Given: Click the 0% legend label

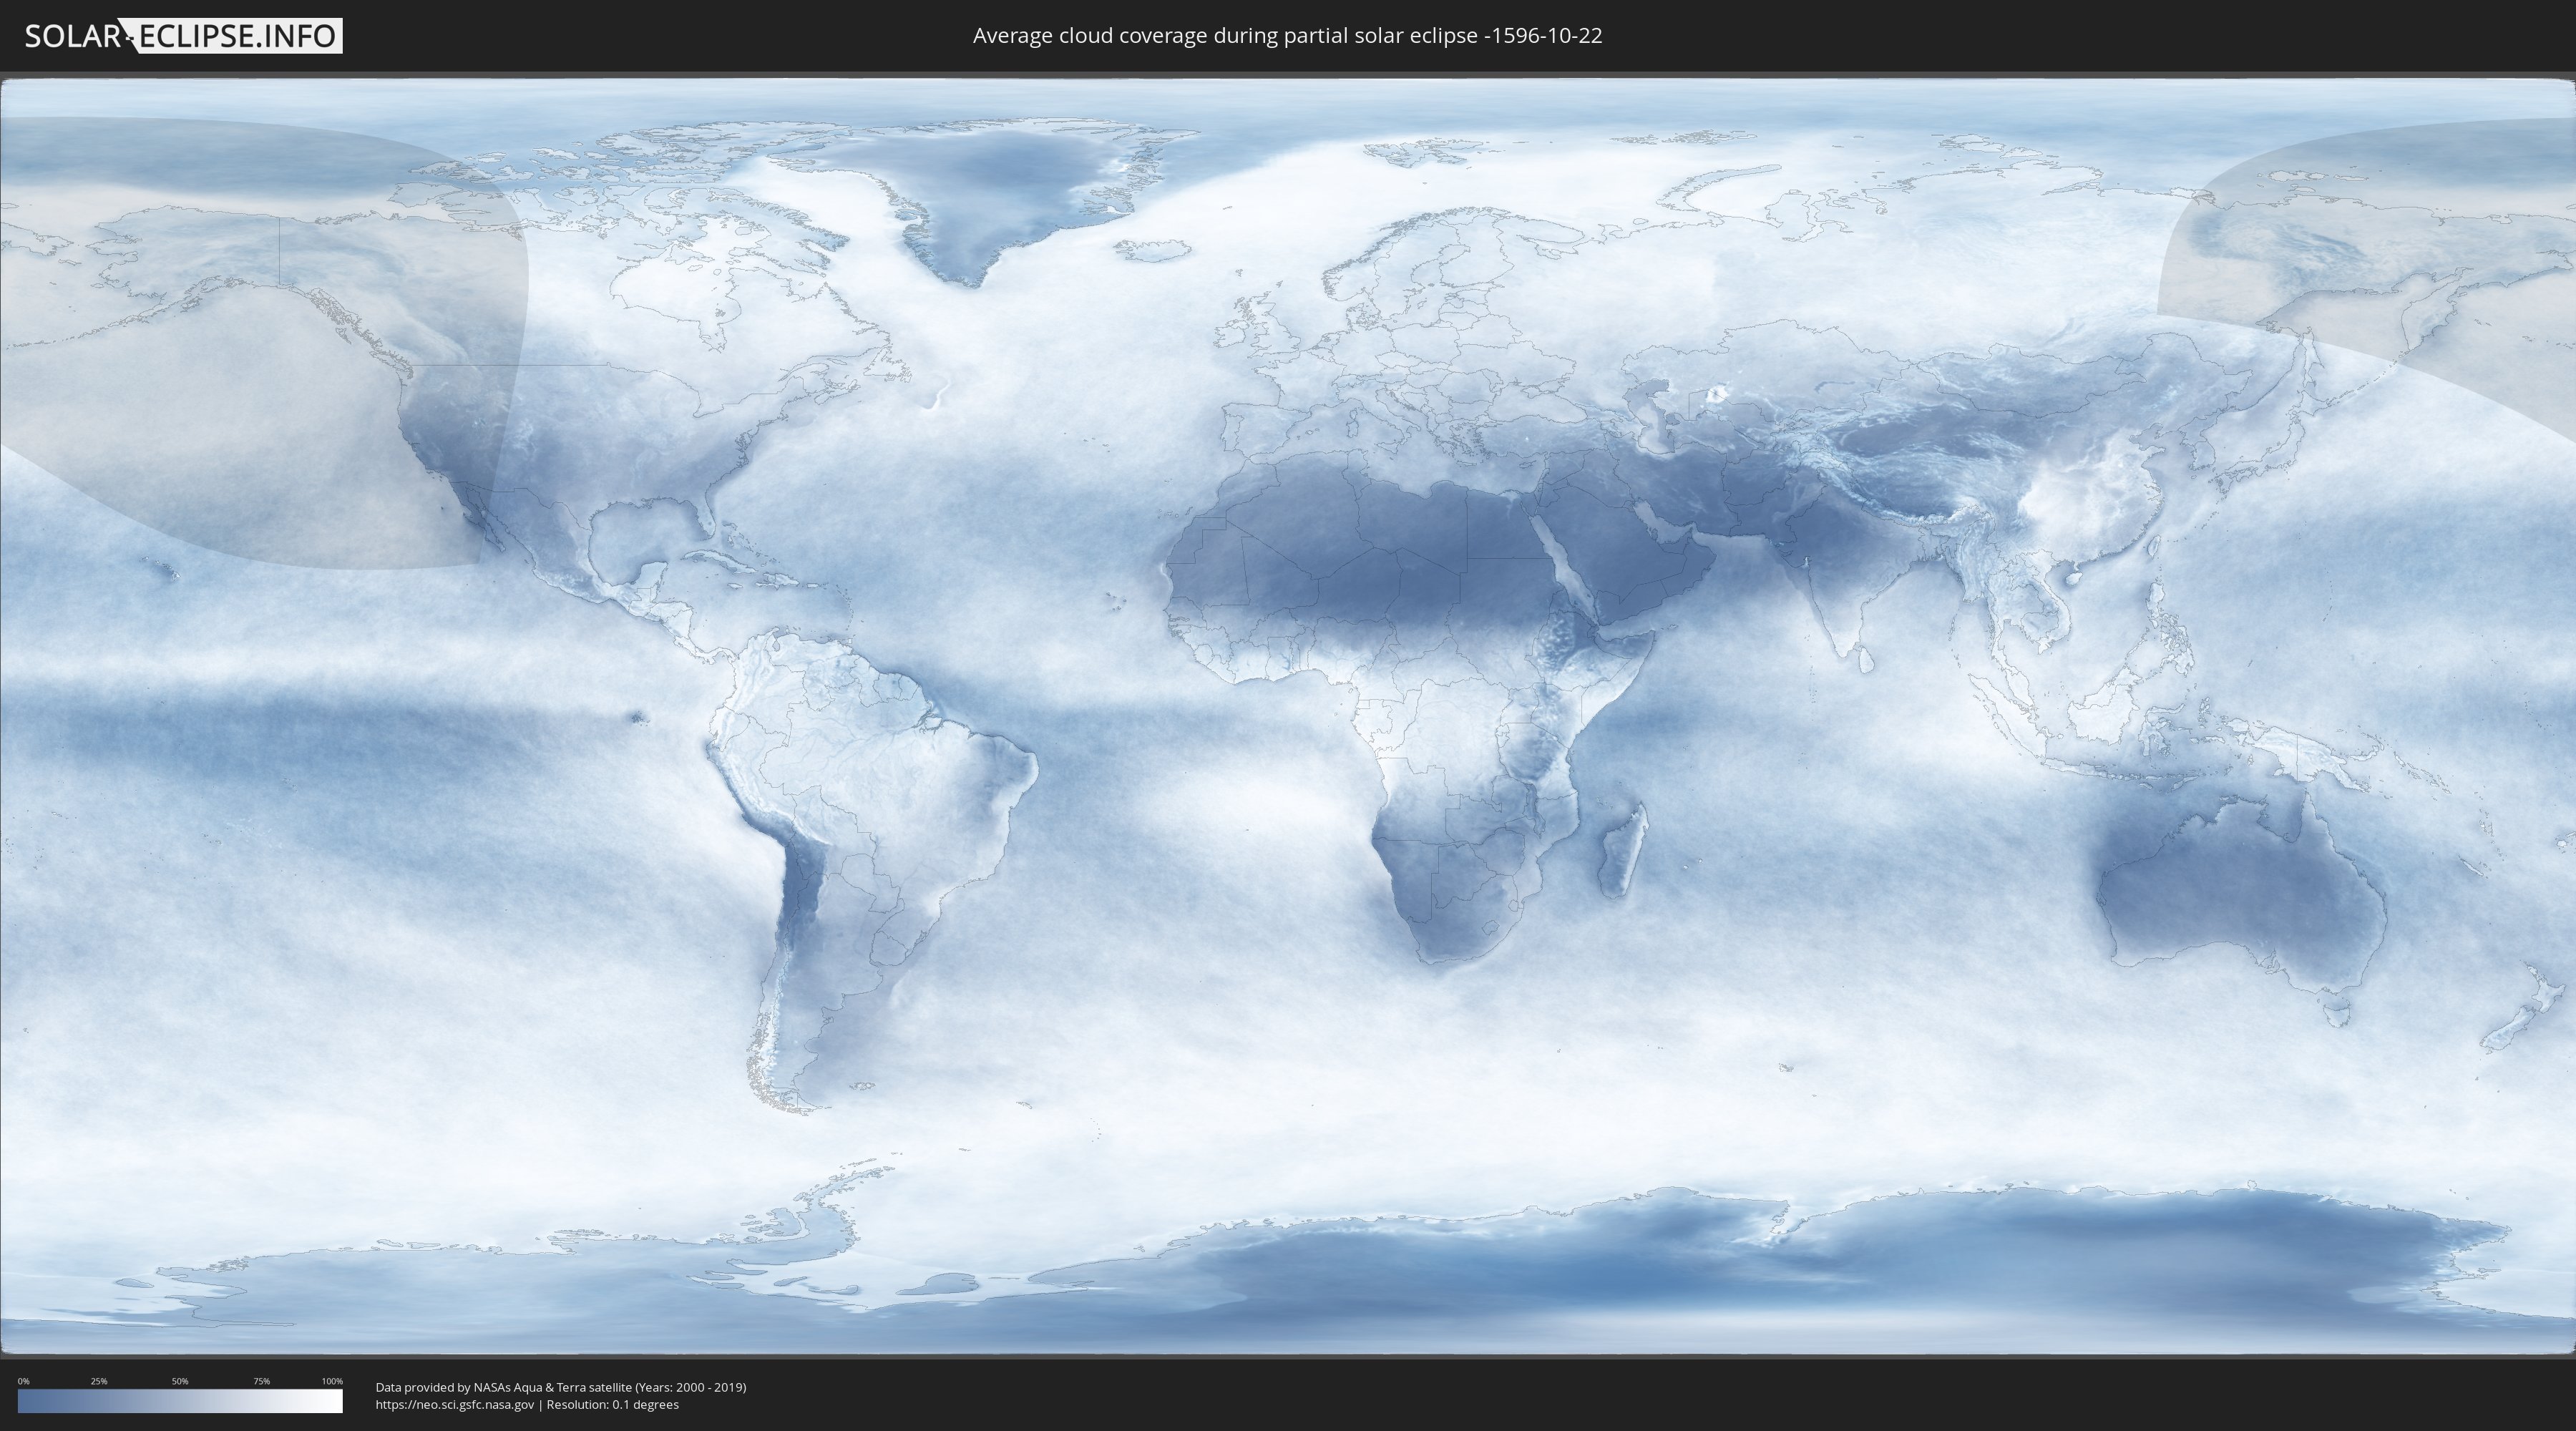Looking at the screenshot, I should point(23,1381).
